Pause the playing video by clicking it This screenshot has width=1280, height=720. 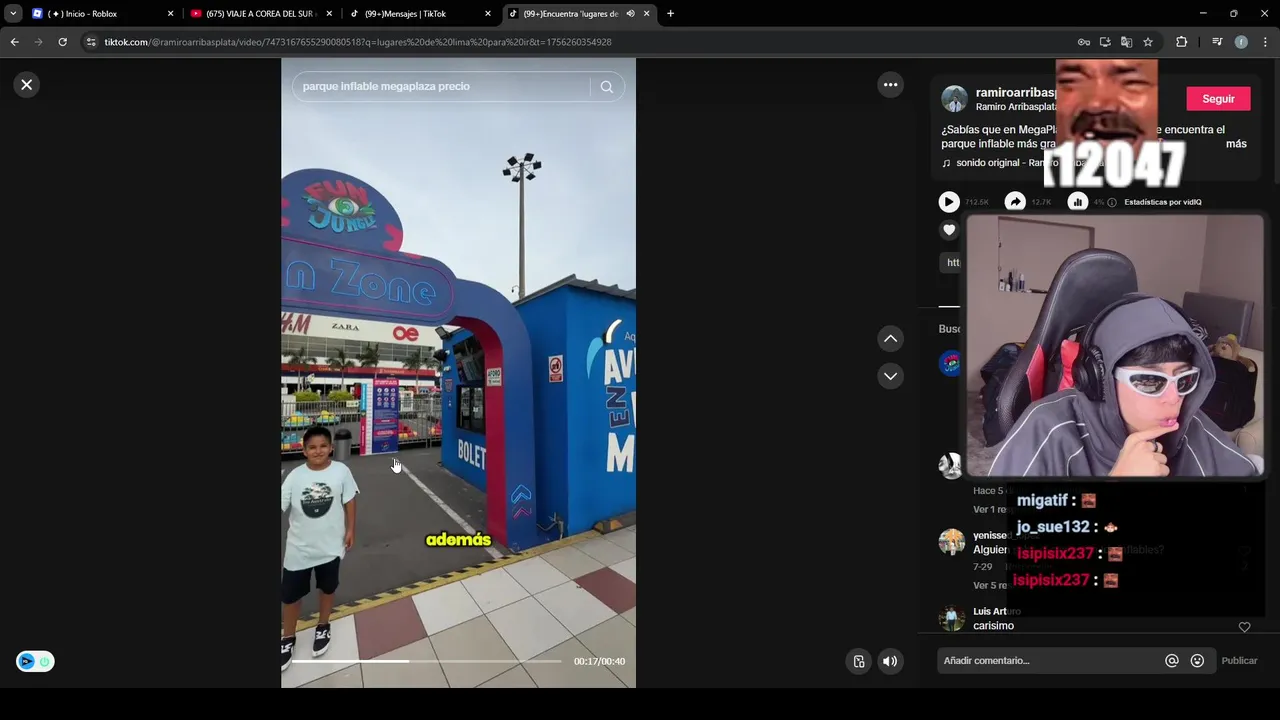pos(458,372)
